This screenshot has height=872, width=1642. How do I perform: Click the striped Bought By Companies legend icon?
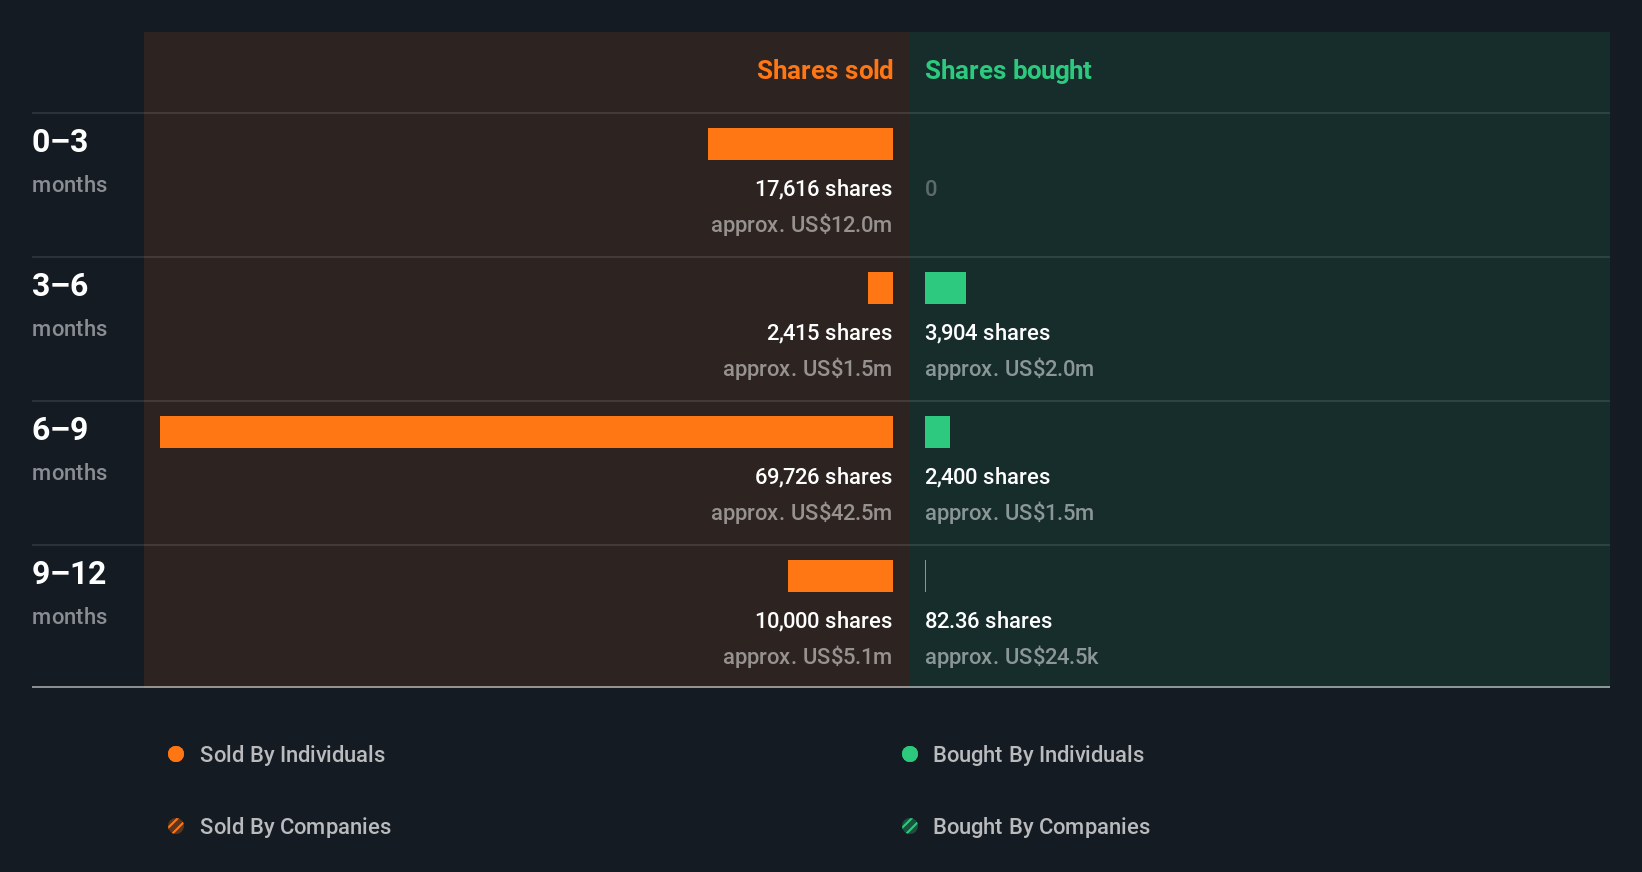coord(910,826)
